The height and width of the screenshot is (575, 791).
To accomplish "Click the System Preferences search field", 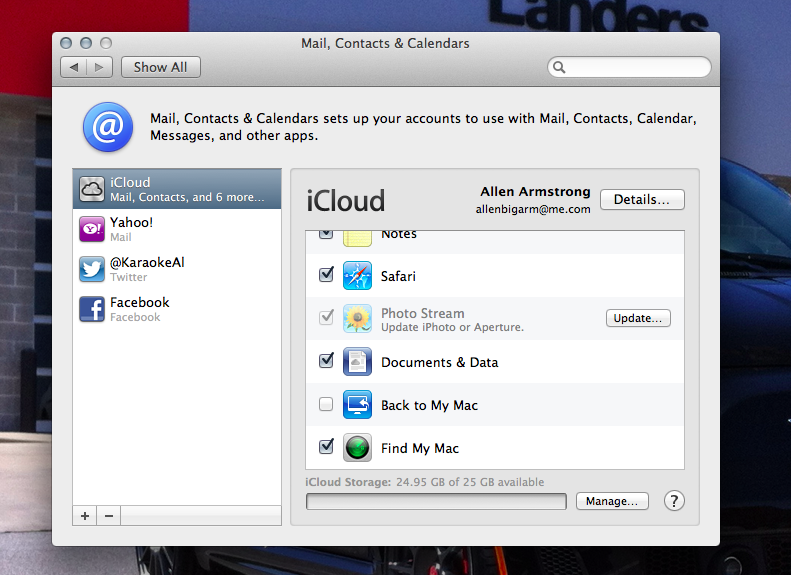I will pos(629,67).
